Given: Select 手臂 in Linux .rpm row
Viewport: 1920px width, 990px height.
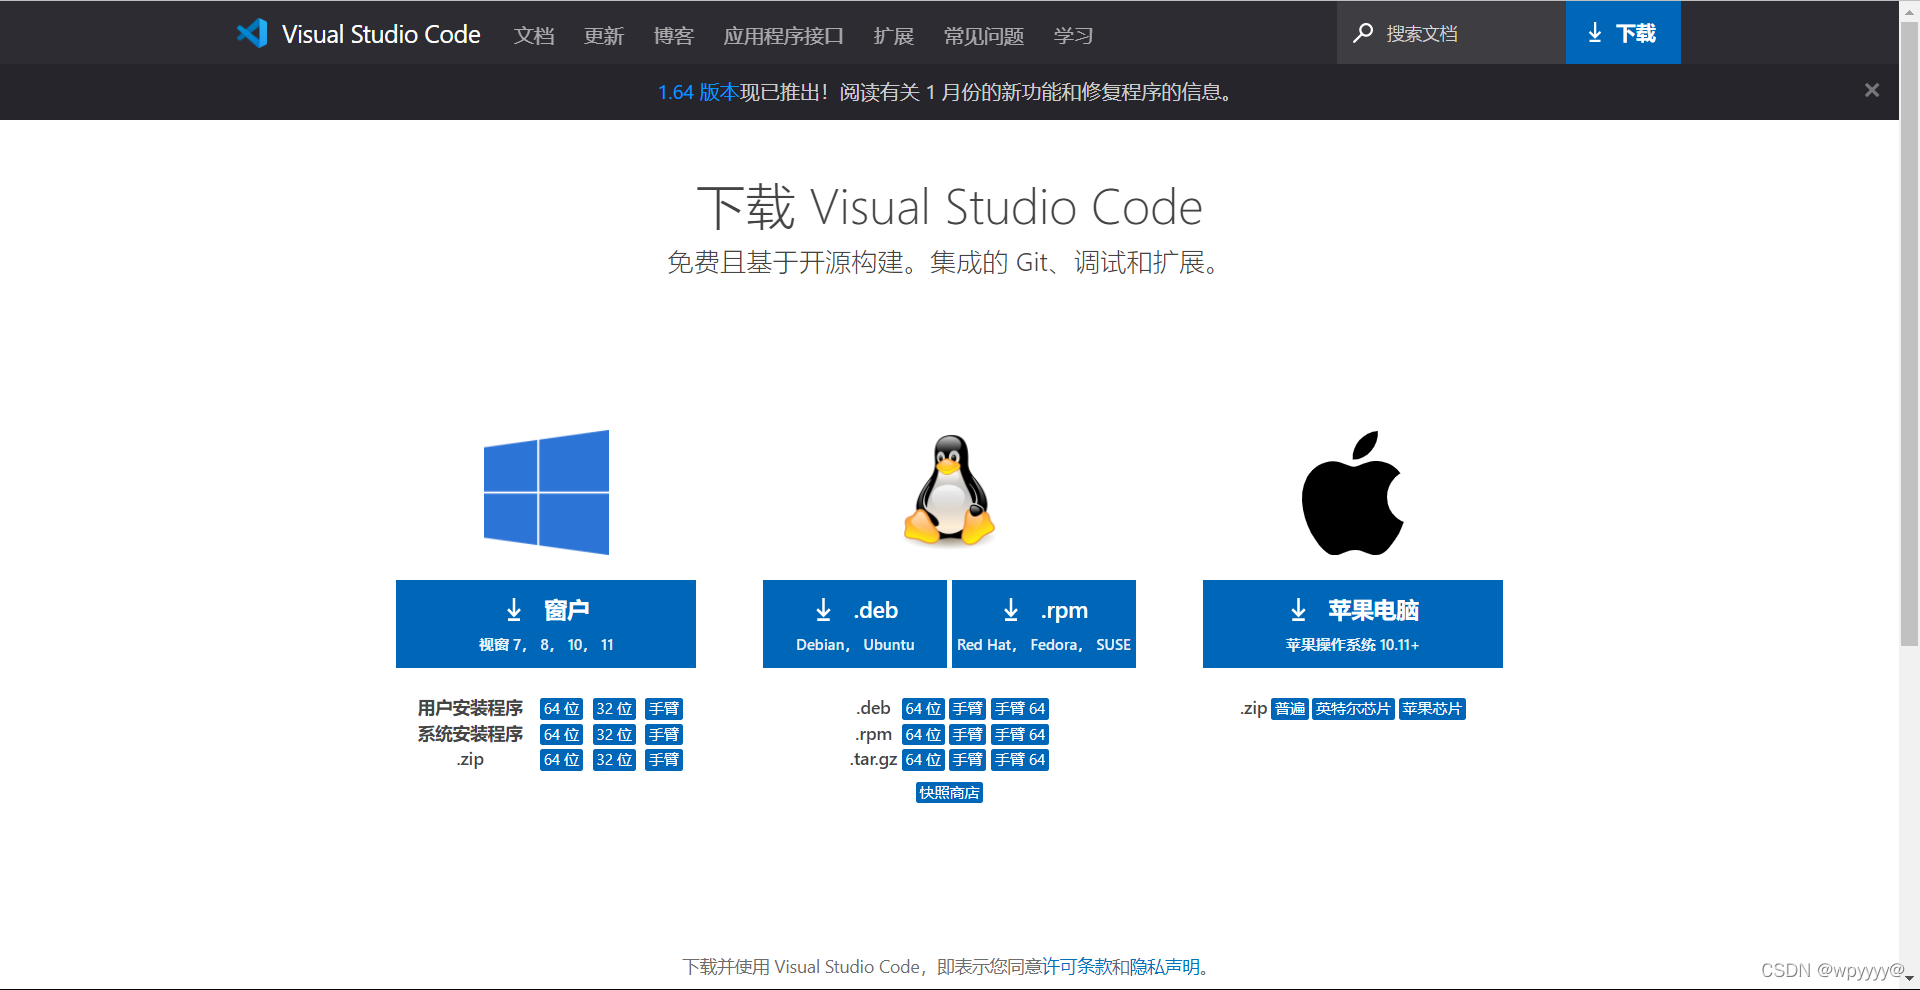Looking at the screenshot, I should (x=967, y=735).
